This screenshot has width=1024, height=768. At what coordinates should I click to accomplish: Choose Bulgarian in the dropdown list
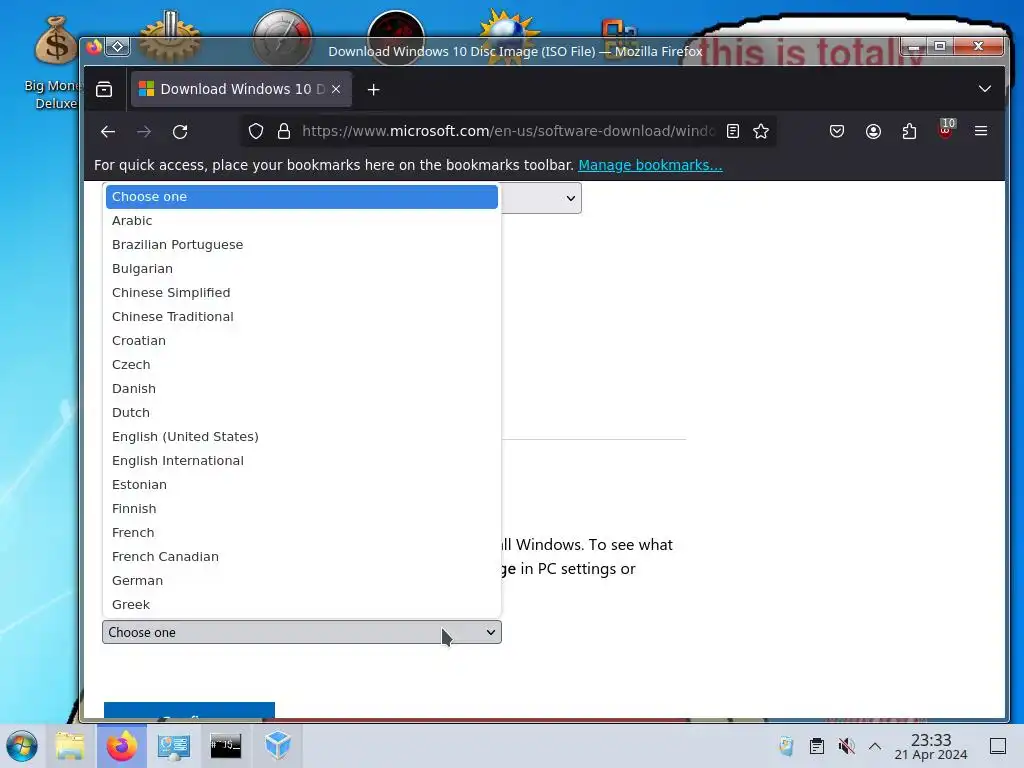[x=302, y=269]
